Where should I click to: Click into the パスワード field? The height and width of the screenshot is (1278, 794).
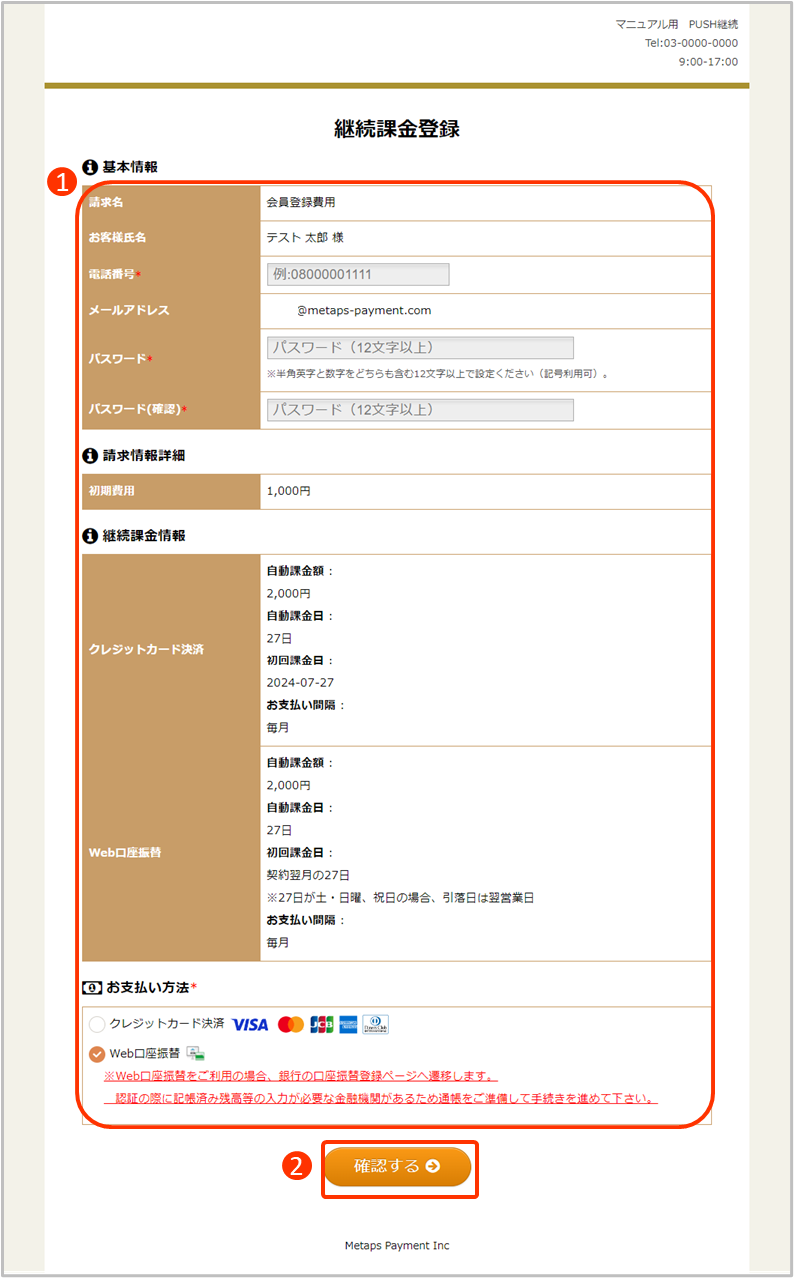click(x=420, y=348)
